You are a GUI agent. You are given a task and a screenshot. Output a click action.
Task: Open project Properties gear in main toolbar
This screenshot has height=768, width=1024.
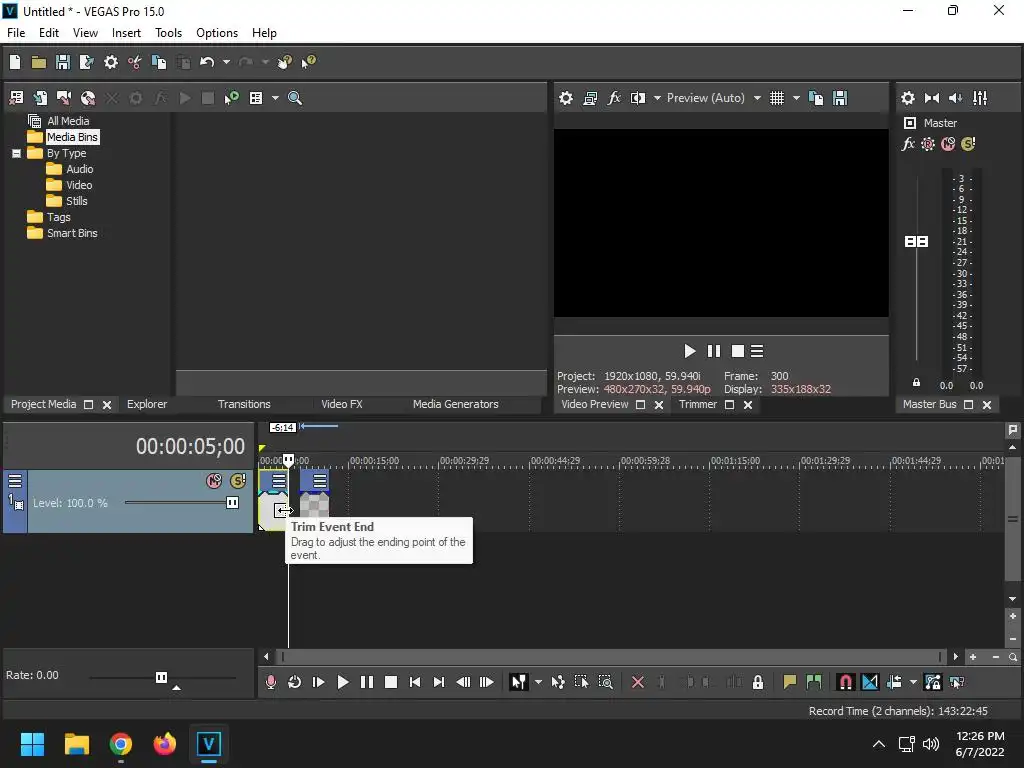(111, 62)
